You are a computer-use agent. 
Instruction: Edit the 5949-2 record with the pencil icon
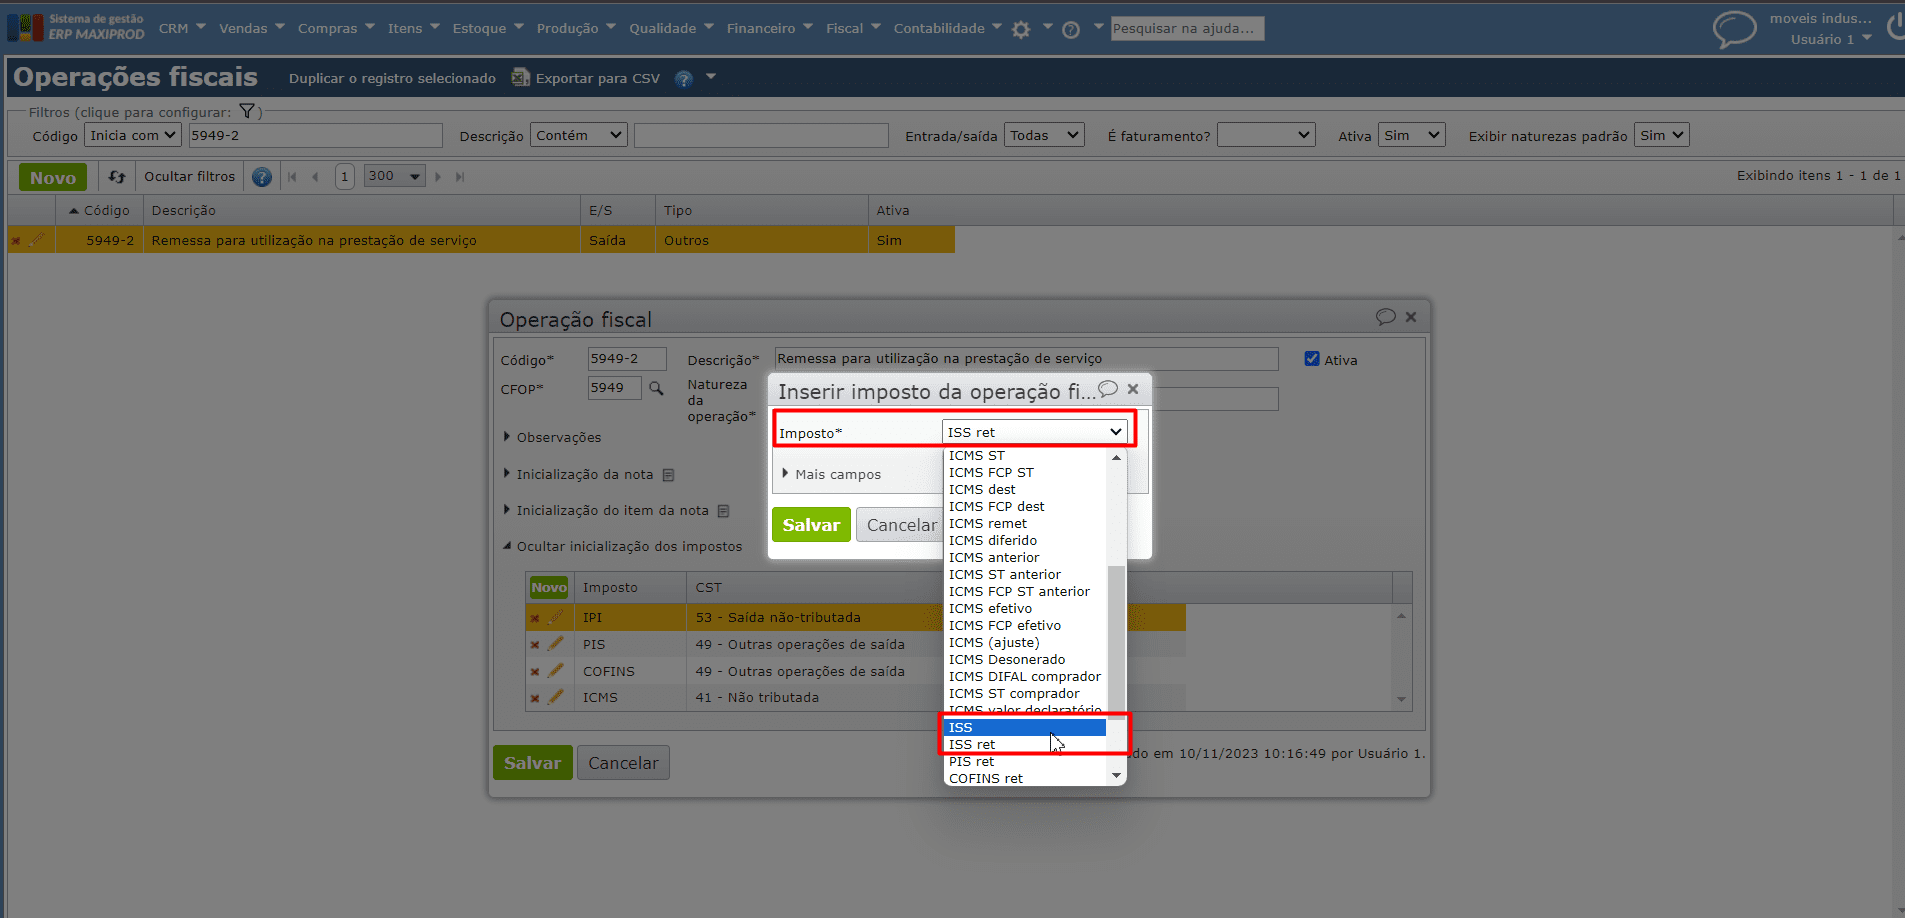click(x=38, y=240)
